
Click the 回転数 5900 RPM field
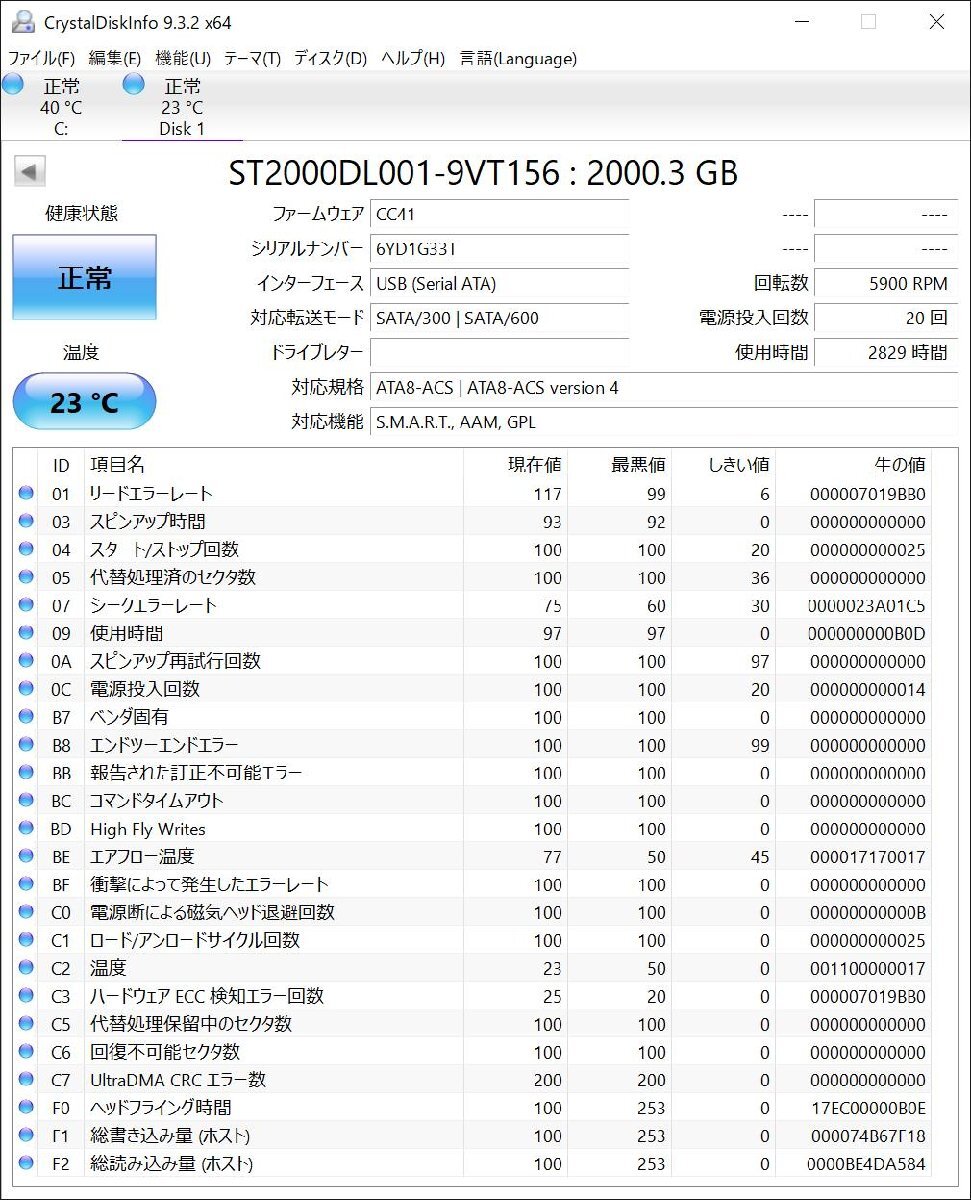pos(884,283)
